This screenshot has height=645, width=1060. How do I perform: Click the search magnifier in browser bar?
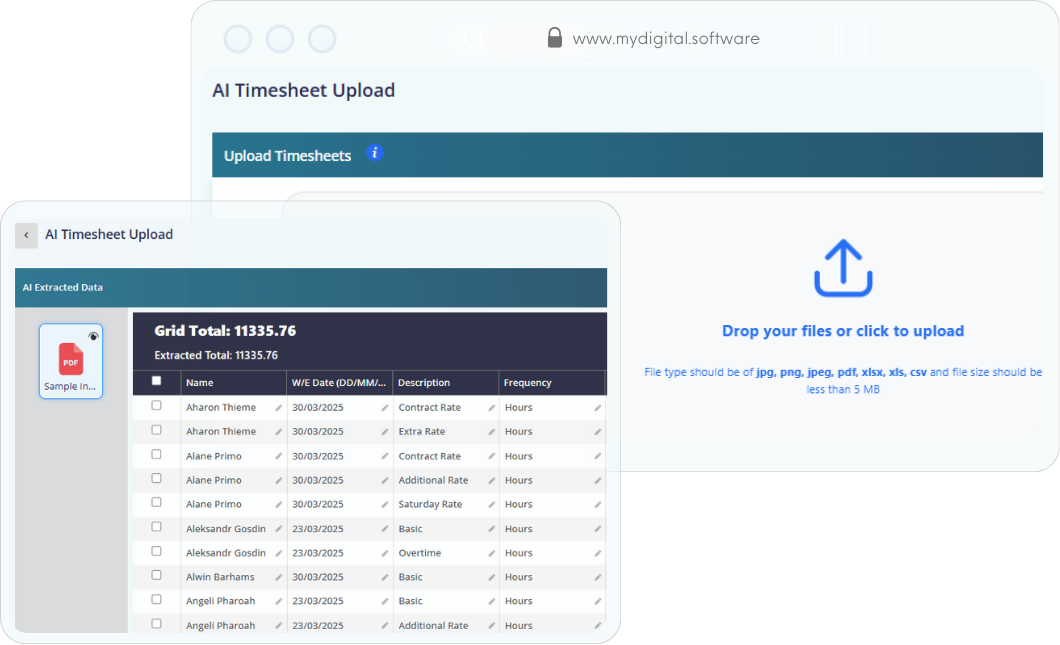474,39
